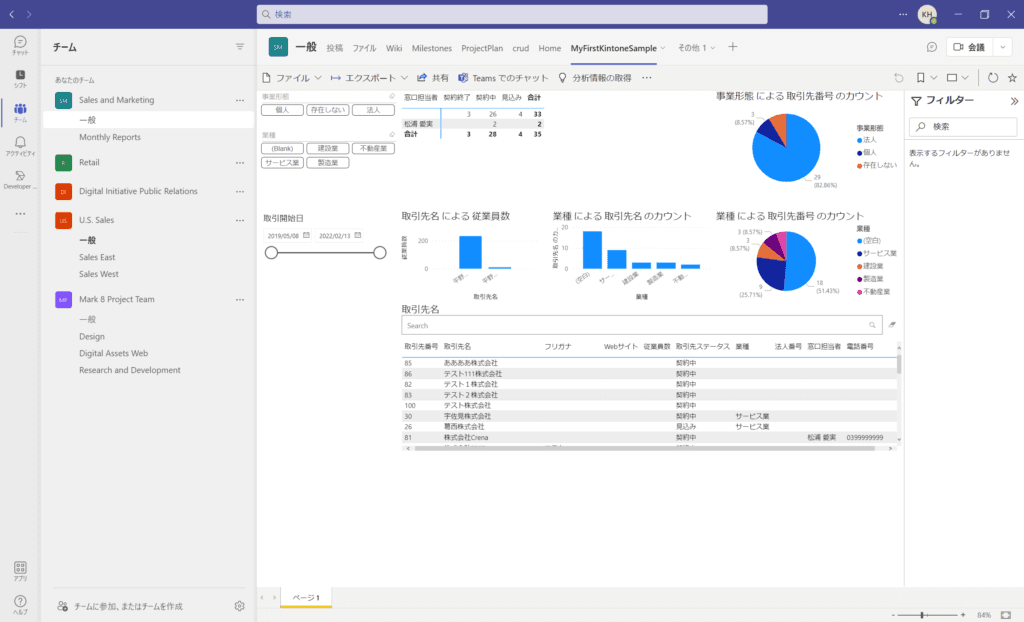
Task: Toggle the サービス業 slicer button
Action: pos(282,163)
